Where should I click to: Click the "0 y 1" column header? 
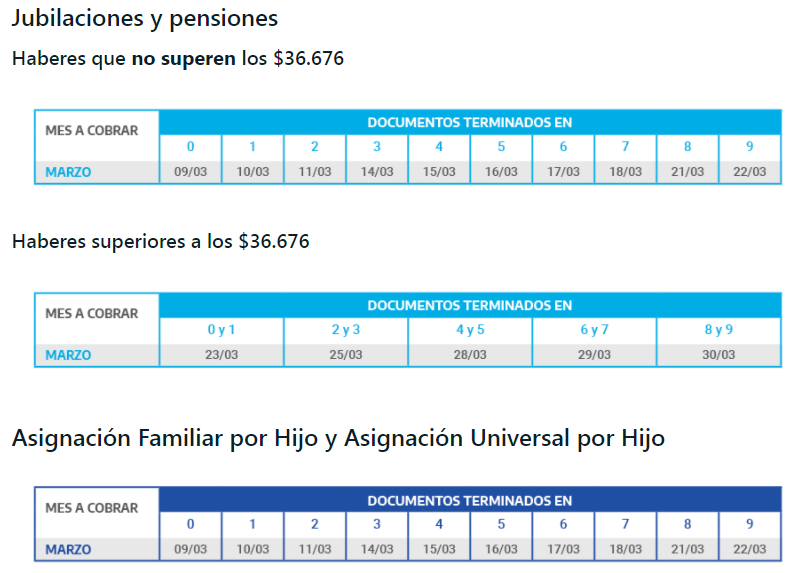coord(221,330)
